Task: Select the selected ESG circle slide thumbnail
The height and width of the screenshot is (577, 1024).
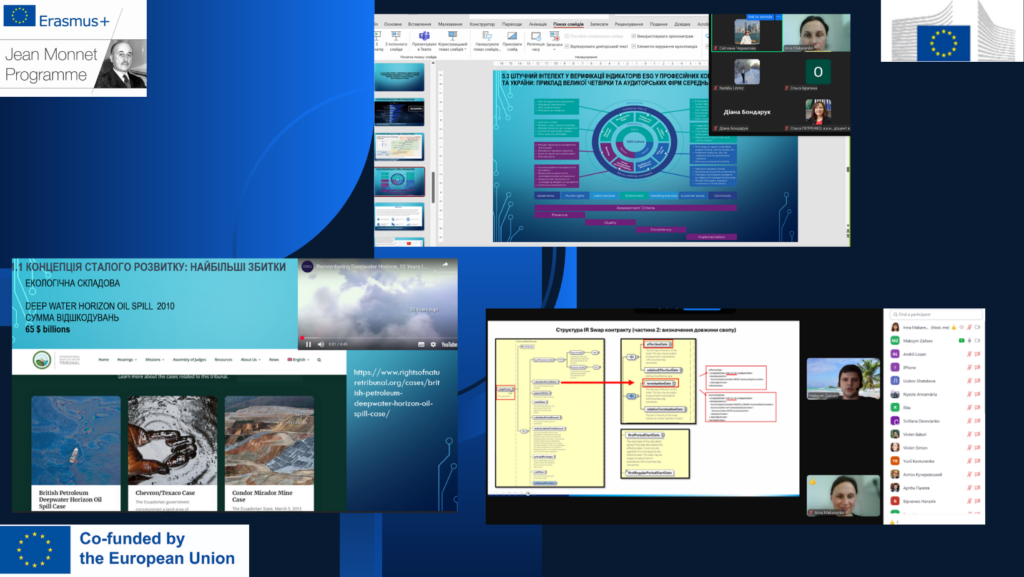Action: coord(399,181)
